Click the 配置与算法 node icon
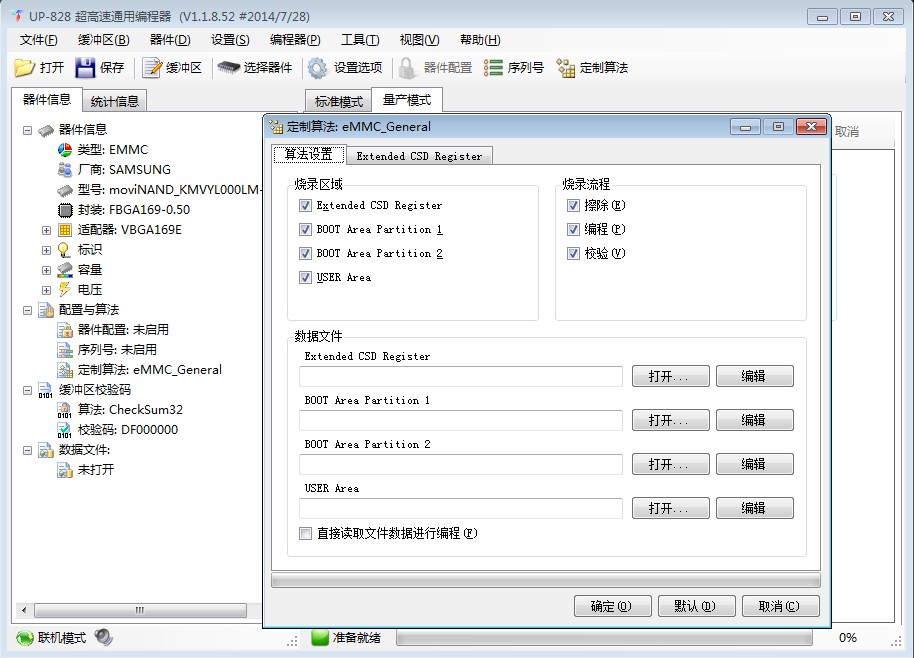Screen dimensions: 914x658 (46, 310)
